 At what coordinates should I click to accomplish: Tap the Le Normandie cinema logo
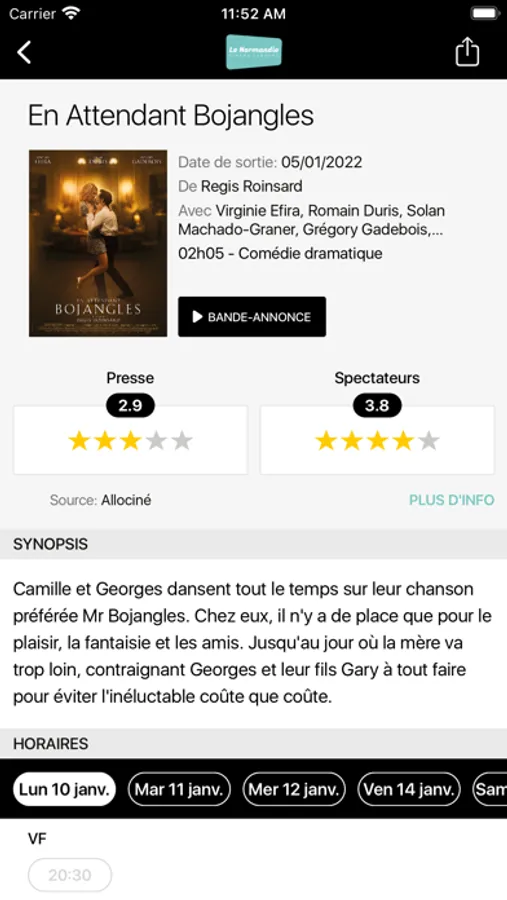(254, 52)
